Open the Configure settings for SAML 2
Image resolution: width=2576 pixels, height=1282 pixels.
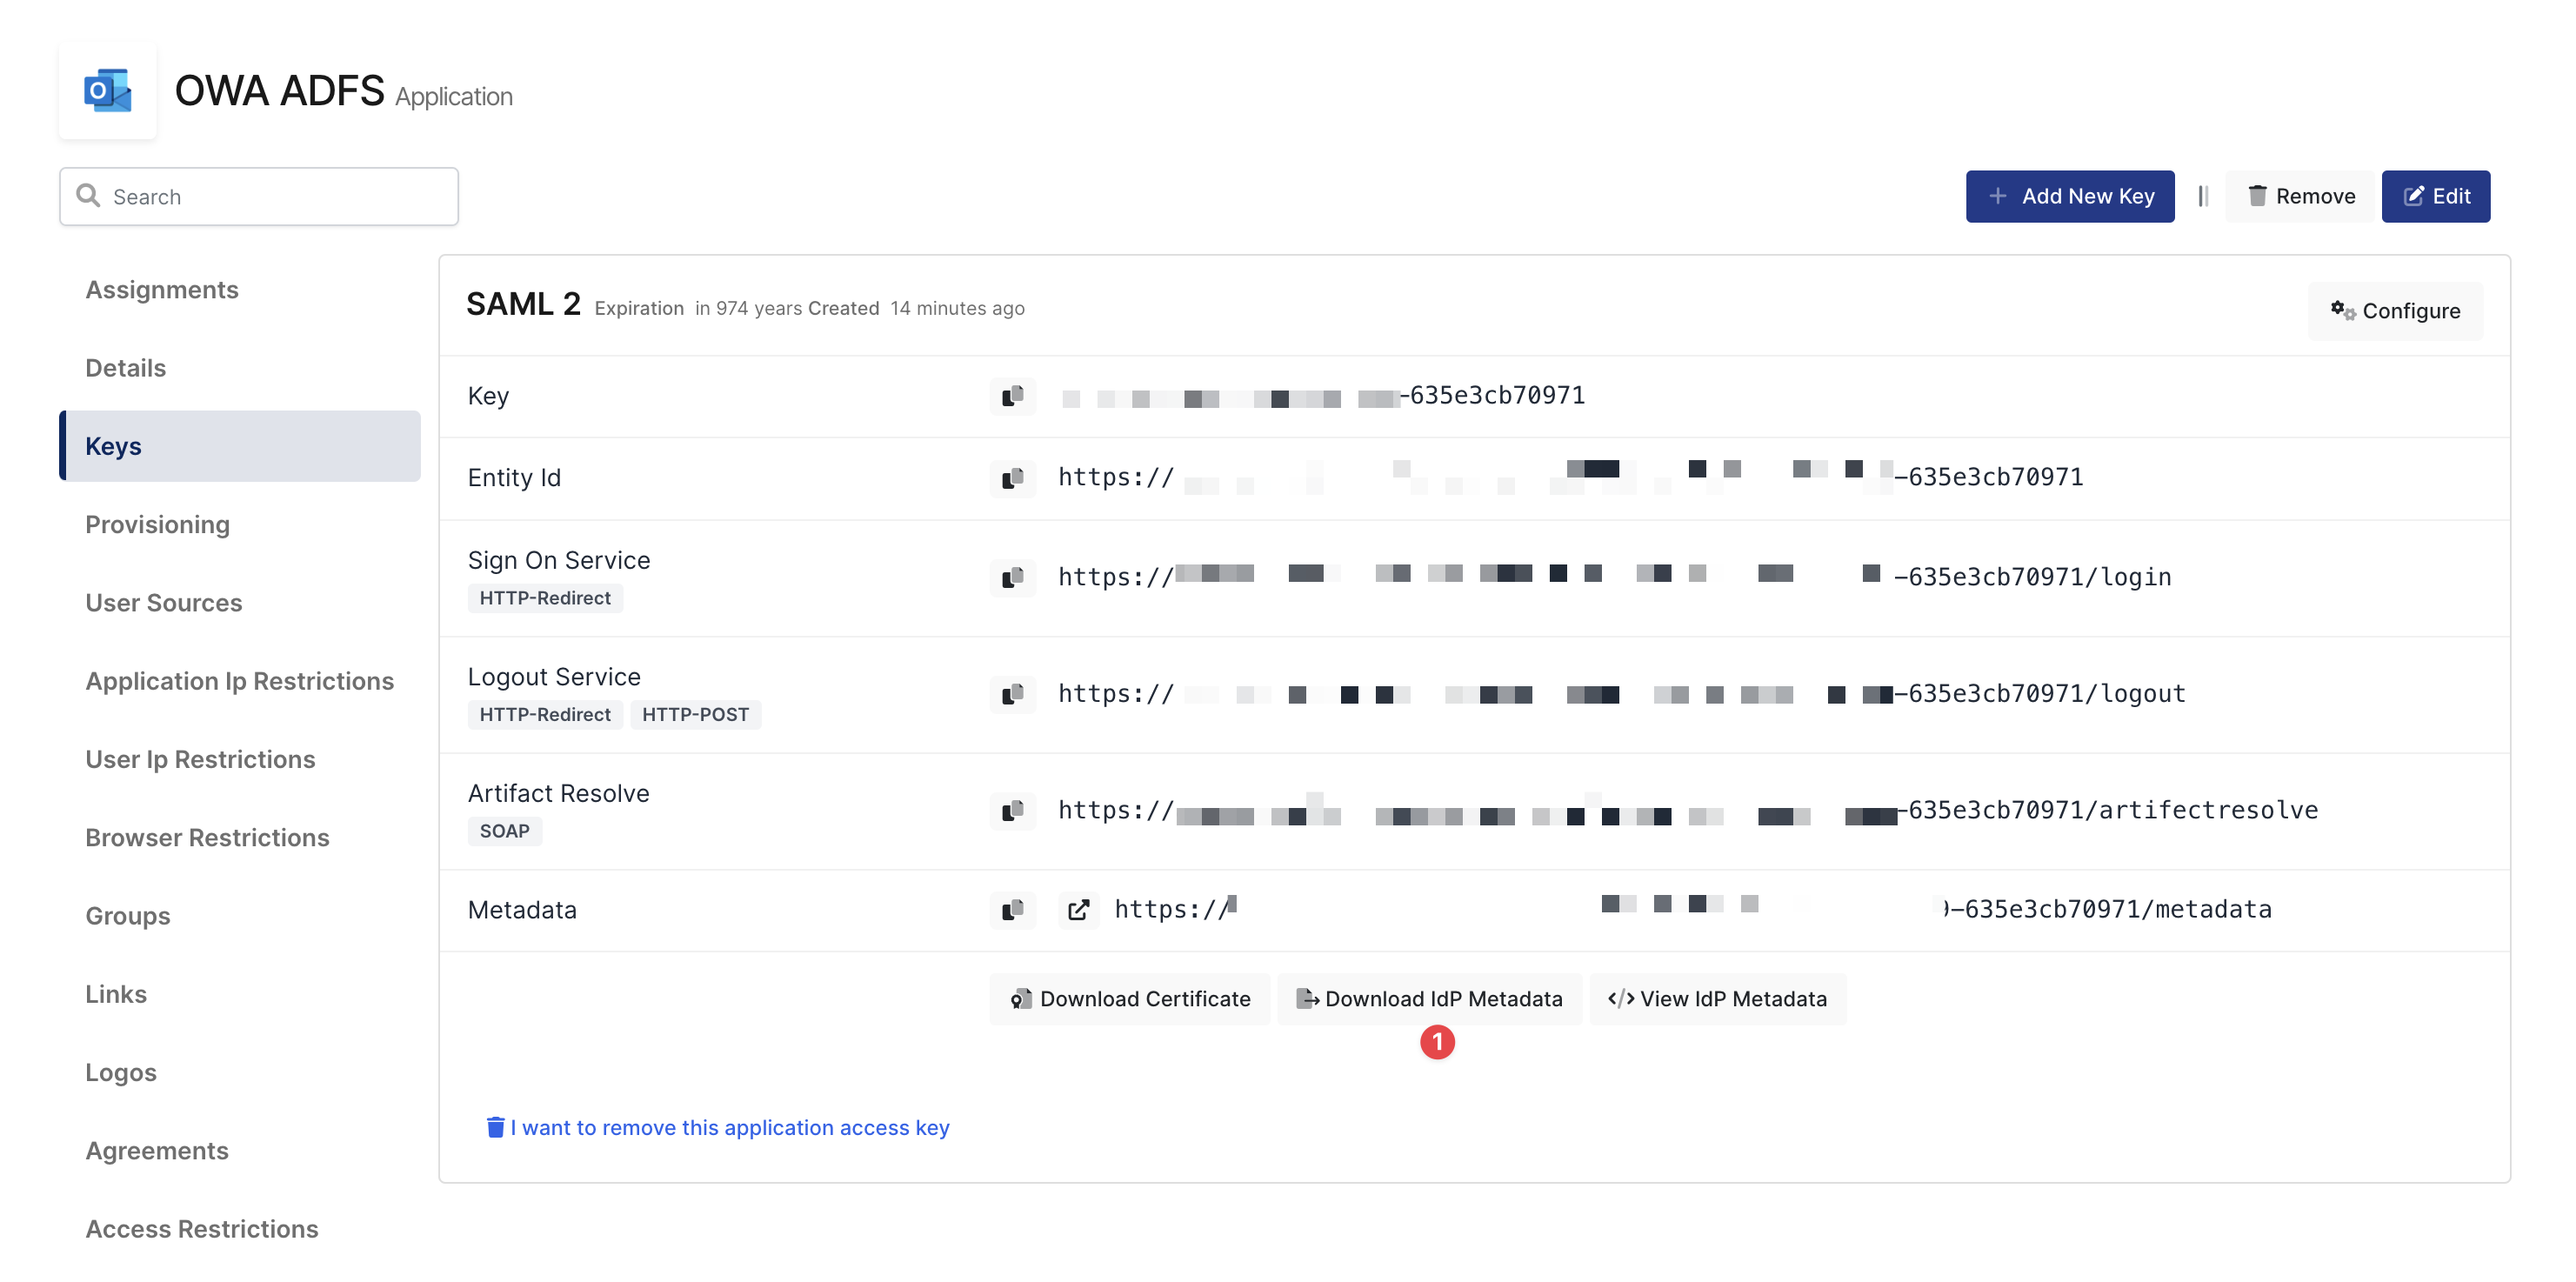tap(2395, 311)
